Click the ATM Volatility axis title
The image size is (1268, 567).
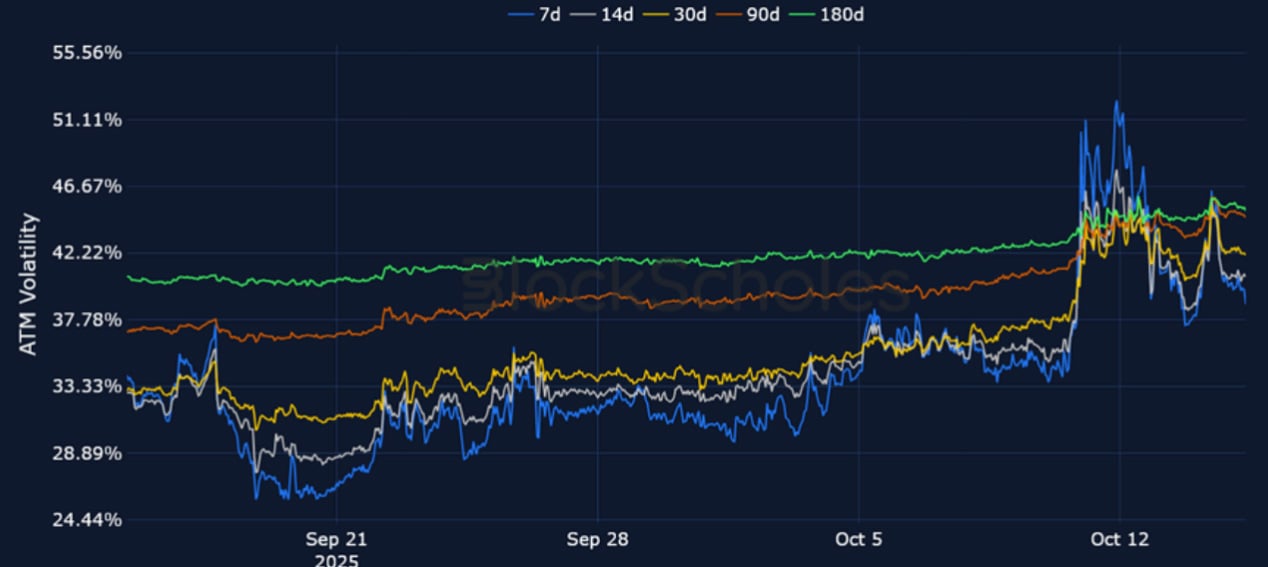tap(29, 284)
